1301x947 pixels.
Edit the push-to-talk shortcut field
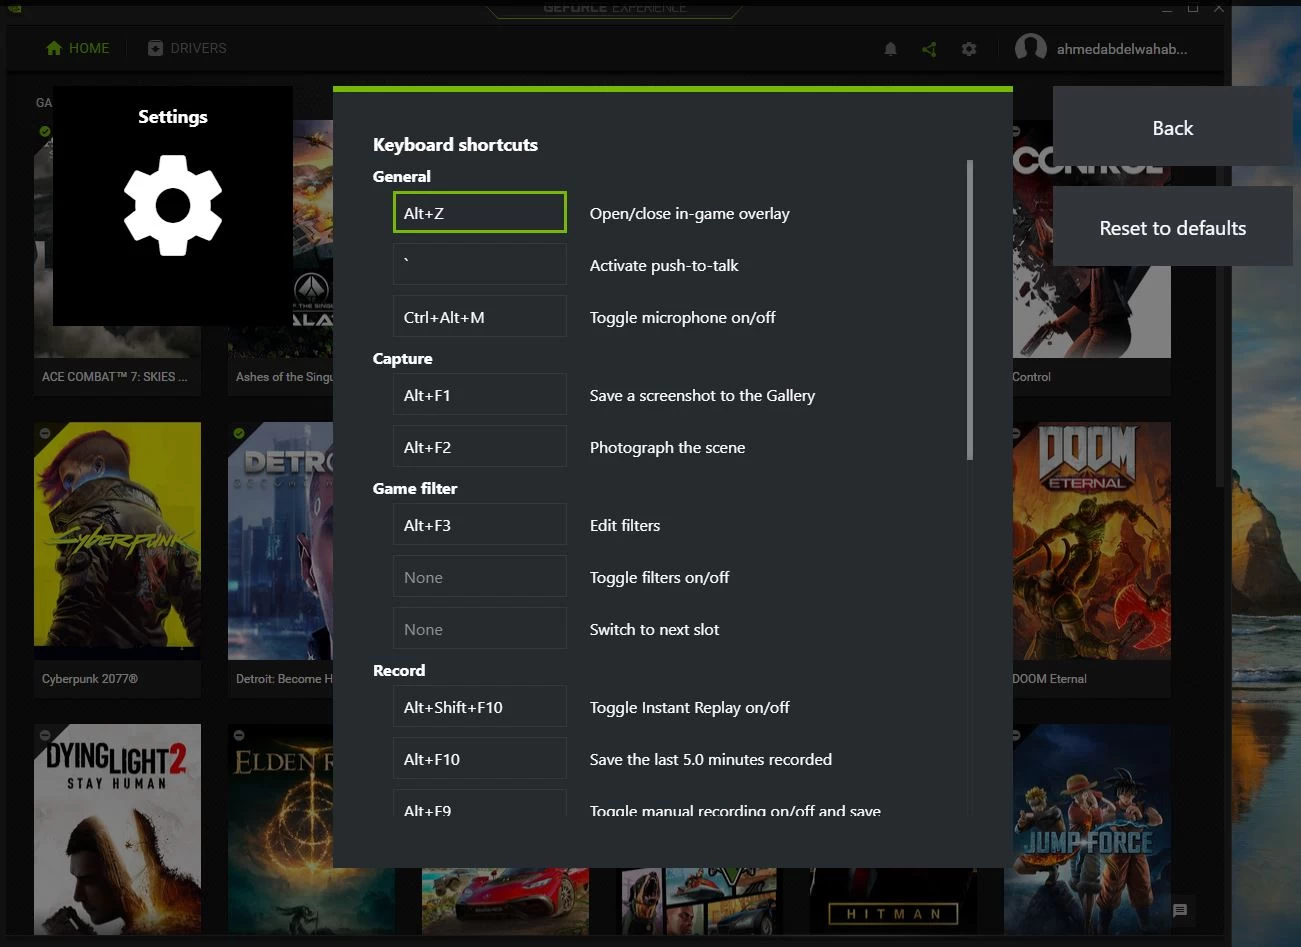[480, 264]
